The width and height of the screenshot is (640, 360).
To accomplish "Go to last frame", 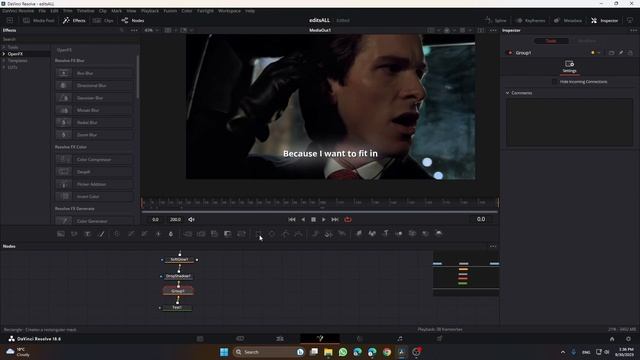I will point(335,220).
